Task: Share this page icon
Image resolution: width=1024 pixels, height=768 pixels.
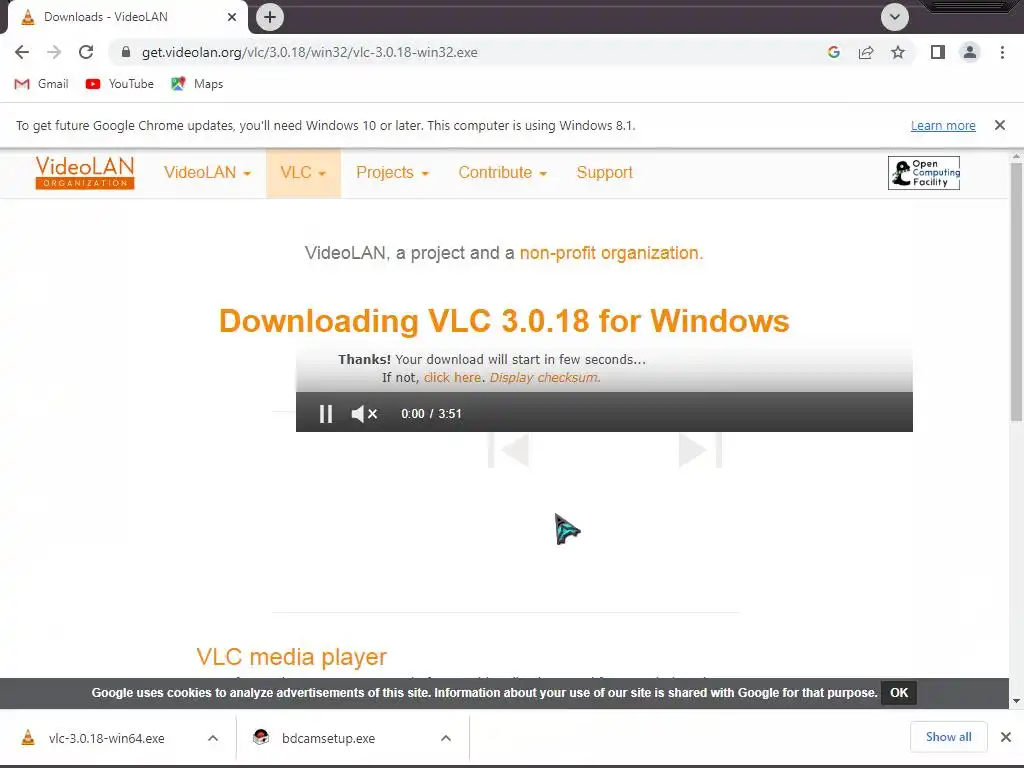Action: click(866, 52)
